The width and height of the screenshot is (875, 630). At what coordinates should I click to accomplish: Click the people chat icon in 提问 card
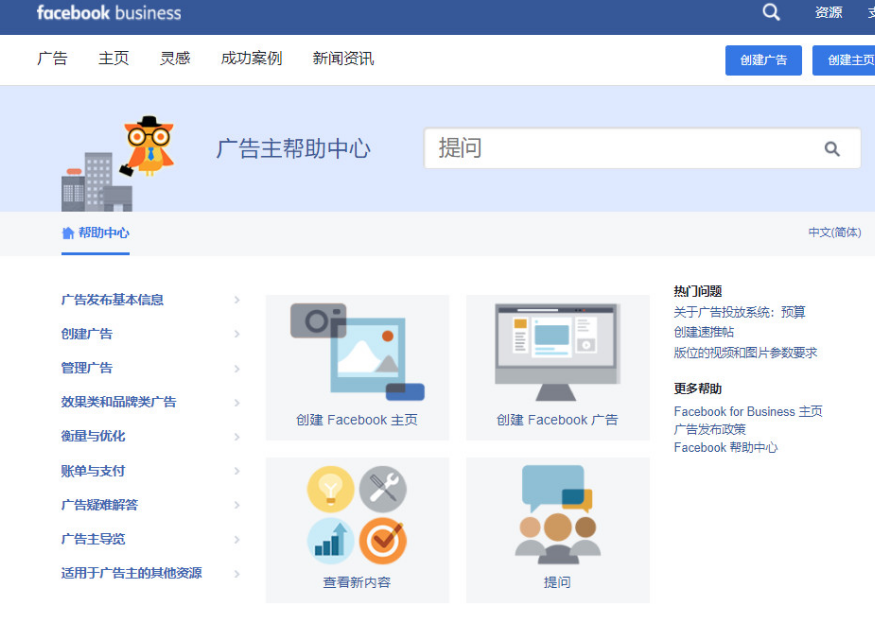(x=557, y=514)
